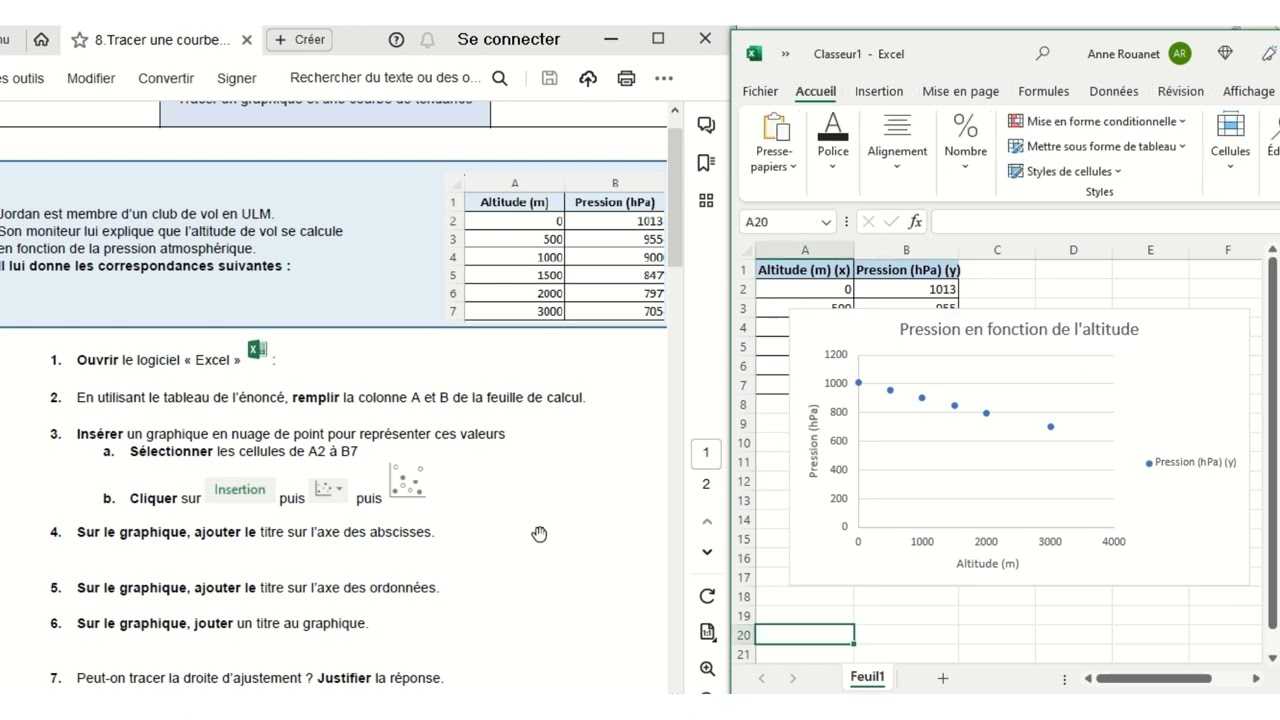Switch to the Insertion ribbon tab
The width and height of the screenshot is (1280, 720).
point(879,91)
